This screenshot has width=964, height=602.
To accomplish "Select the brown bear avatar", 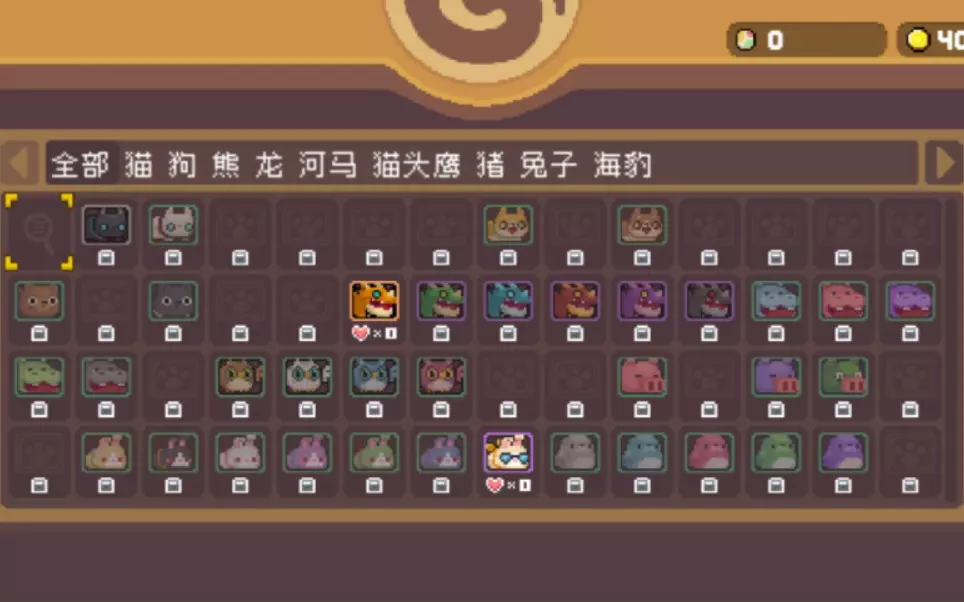I will pos(39,301).
